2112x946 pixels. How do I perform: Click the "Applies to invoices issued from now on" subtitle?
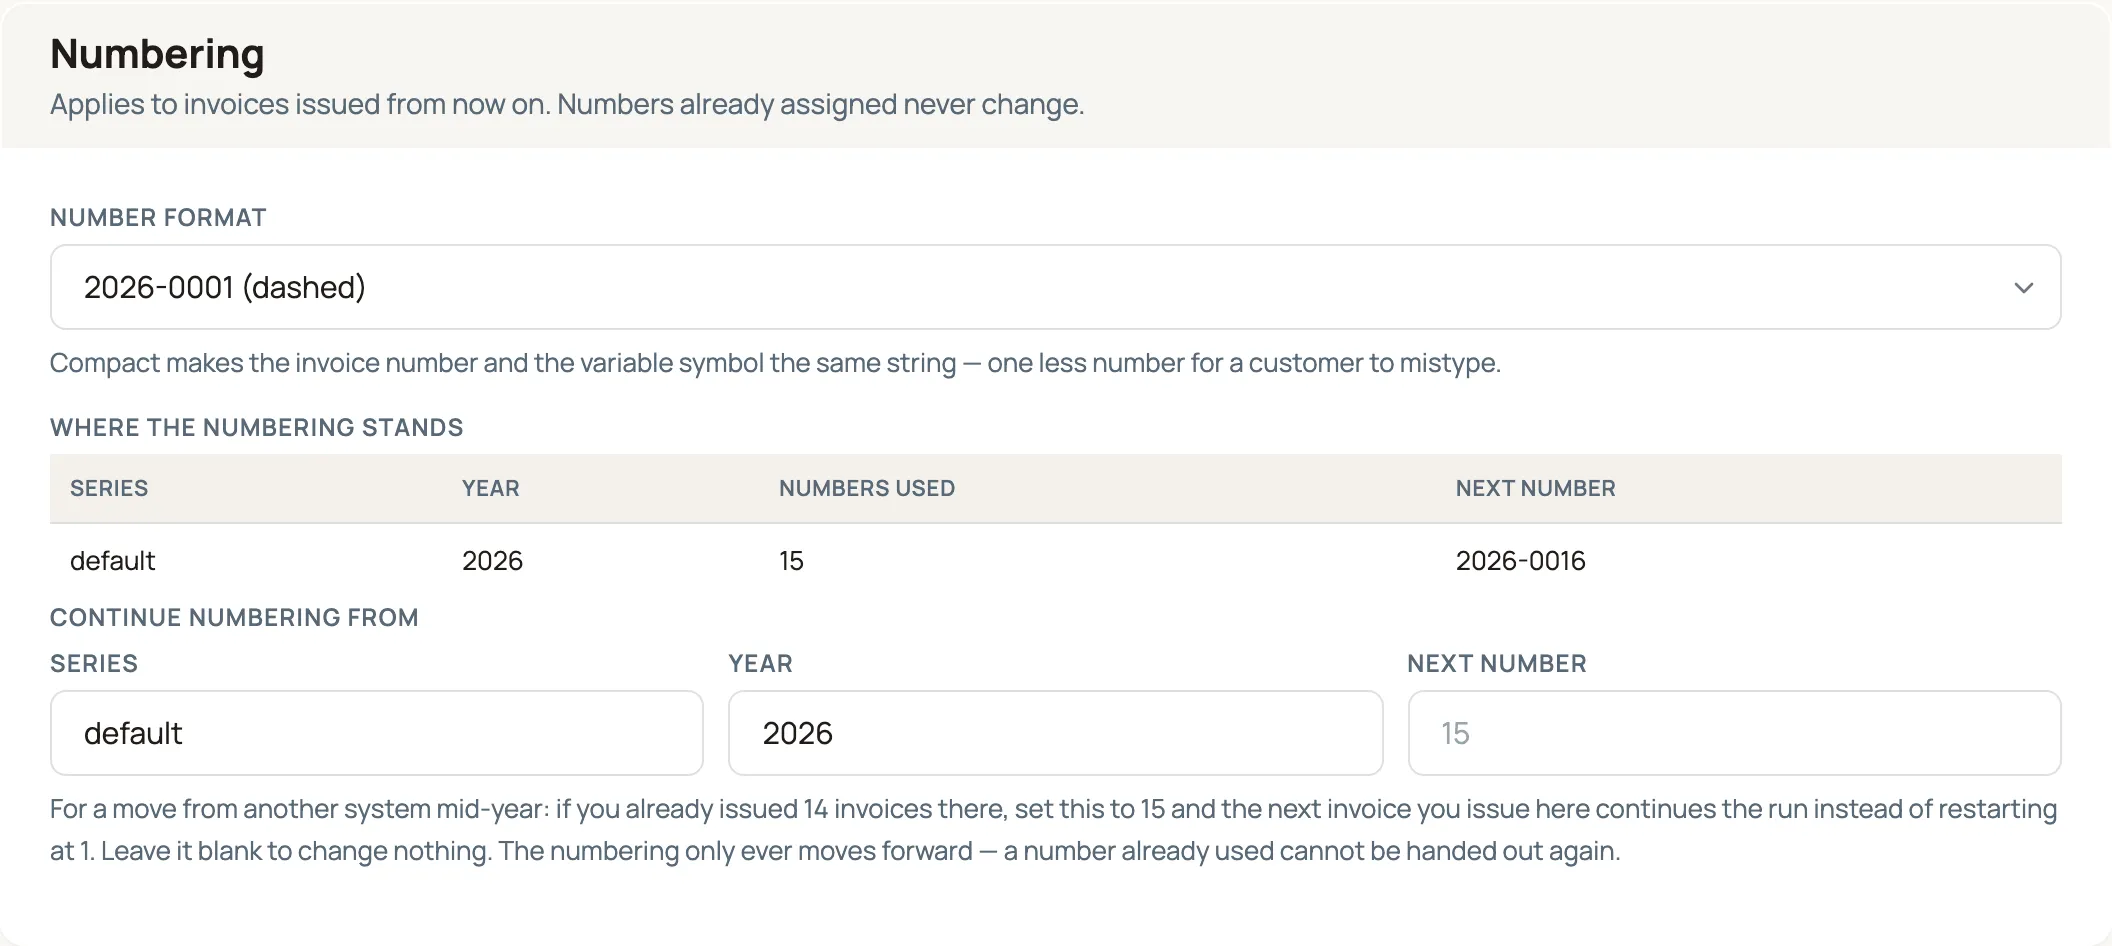567,104
